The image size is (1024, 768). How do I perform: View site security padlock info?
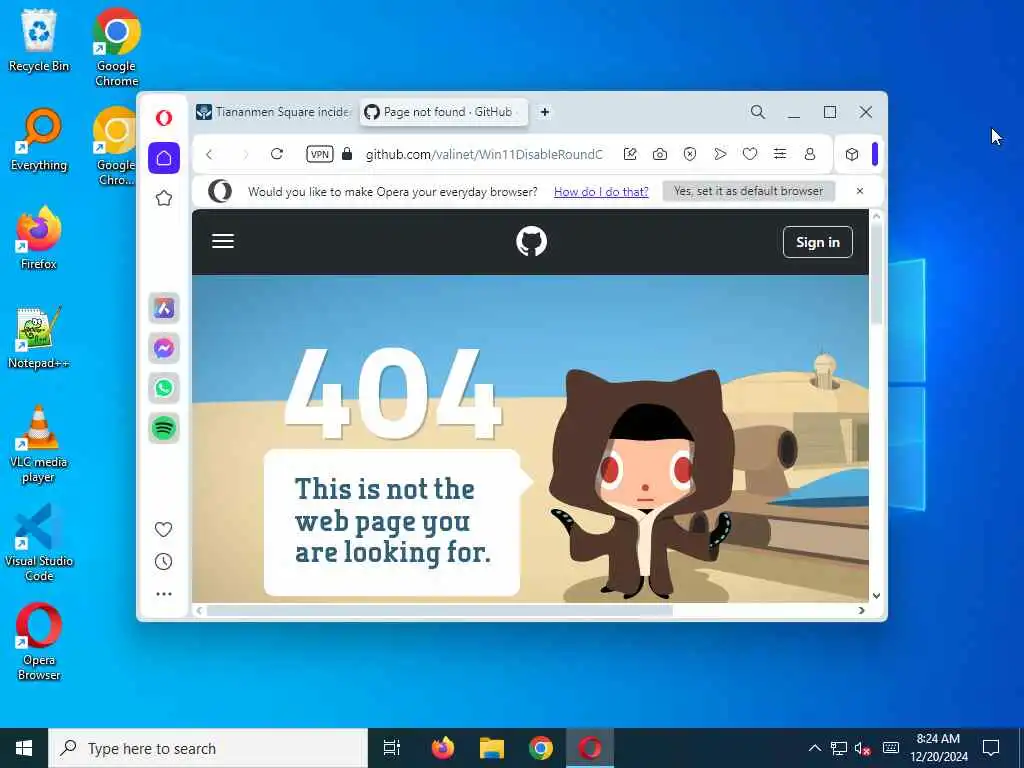click(347, 154)
